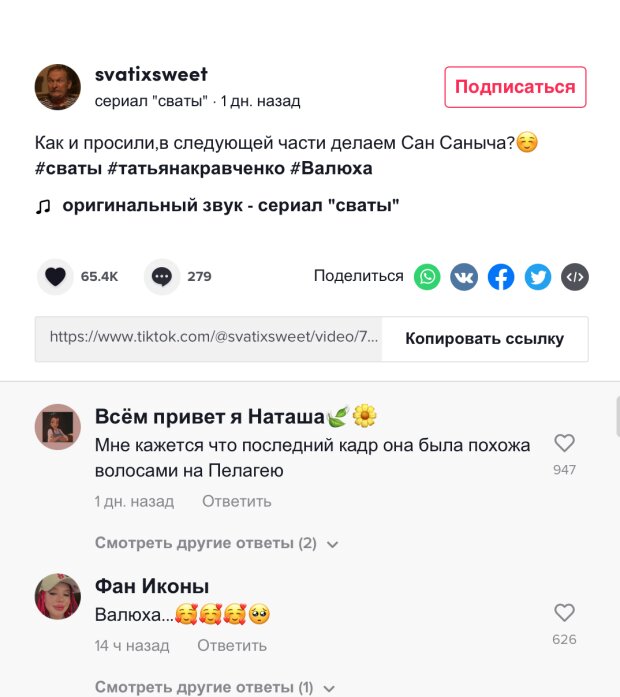620x697 pixels.
Task: Select the video URL field
Action: coord(208,339)
